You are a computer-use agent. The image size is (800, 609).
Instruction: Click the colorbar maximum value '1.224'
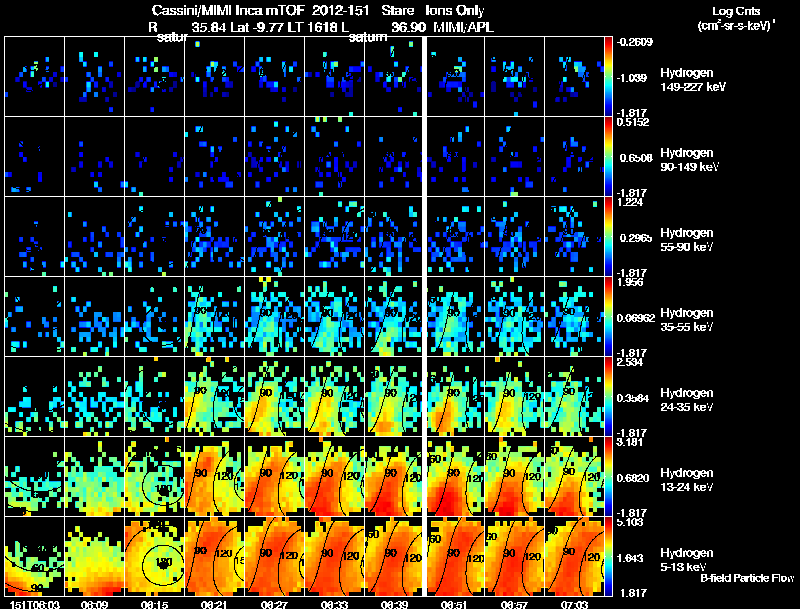[x=630, y=202]
